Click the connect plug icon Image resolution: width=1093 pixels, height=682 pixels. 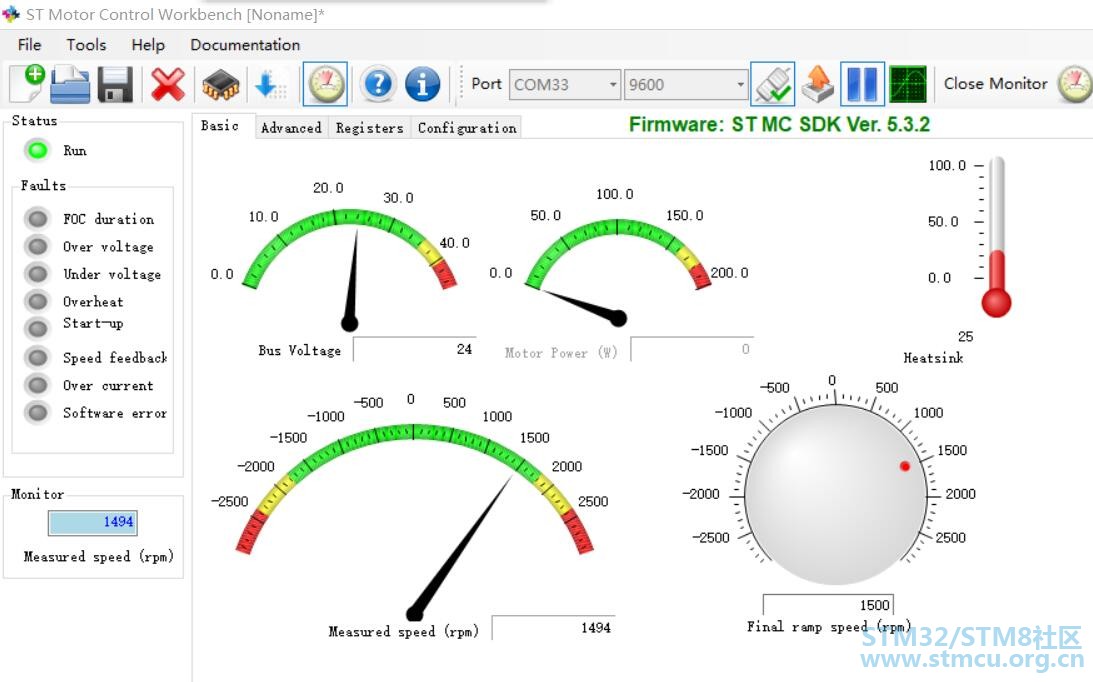coord(772,84)
